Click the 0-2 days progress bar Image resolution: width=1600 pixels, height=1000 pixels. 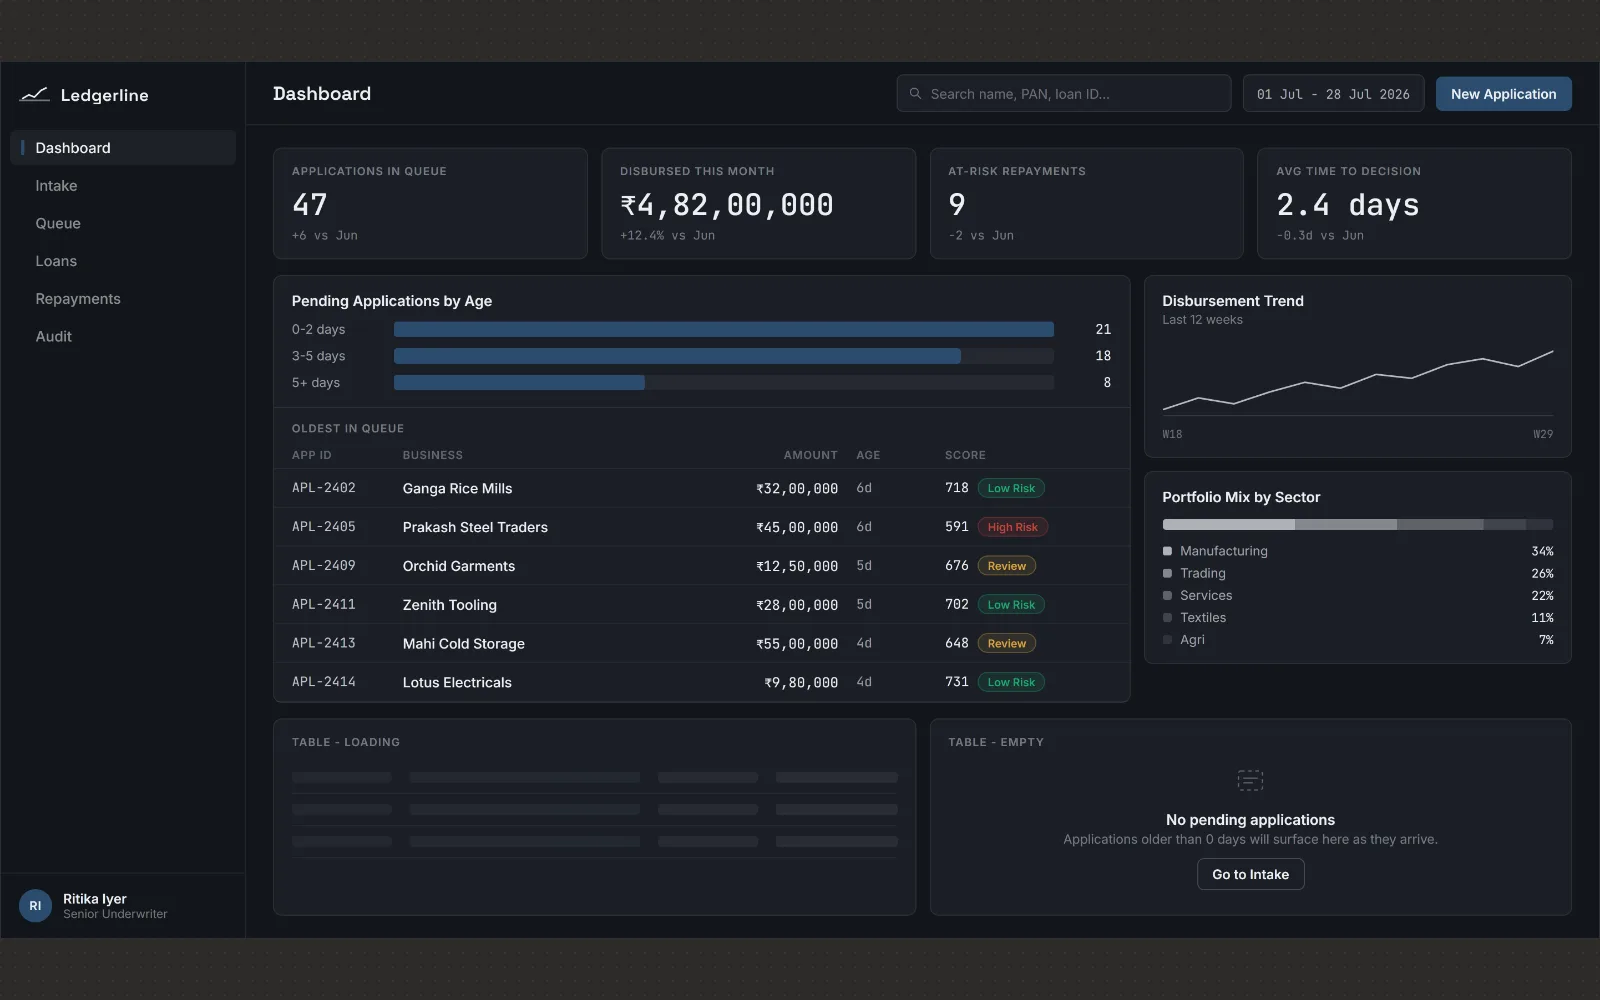tap(724, 329)
